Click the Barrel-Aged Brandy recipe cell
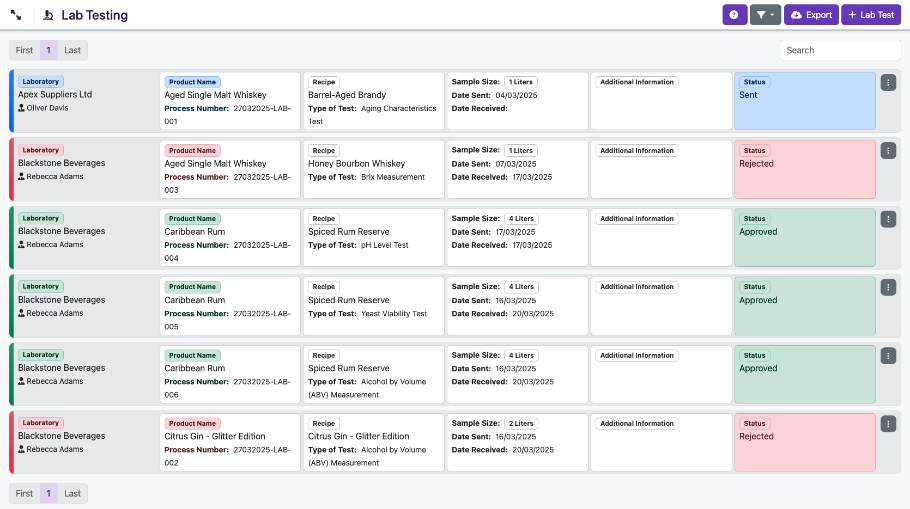This screenshot has width=910, height=509. 373,101
